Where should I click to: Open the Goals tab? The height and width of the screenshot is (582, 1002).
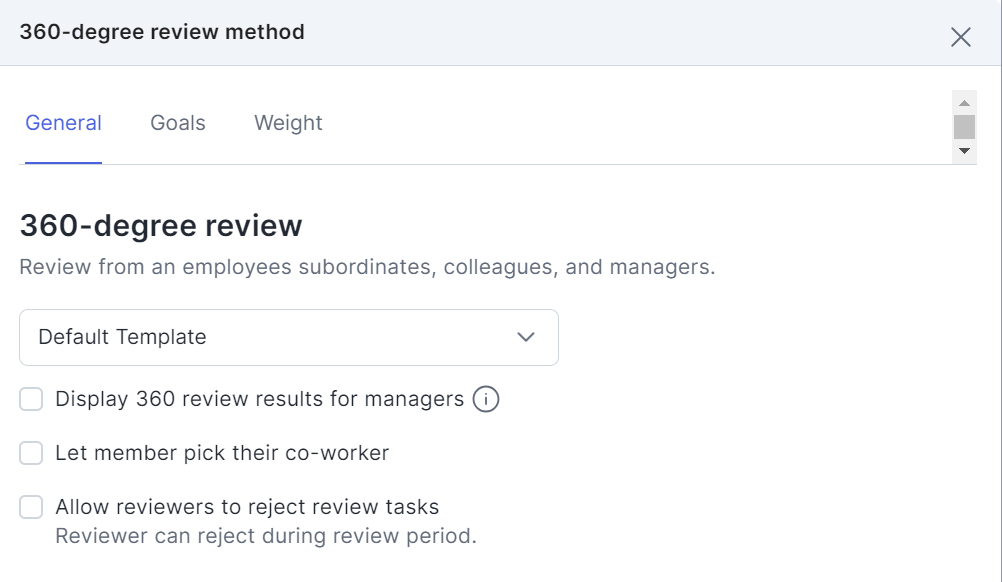coord(178,123)
